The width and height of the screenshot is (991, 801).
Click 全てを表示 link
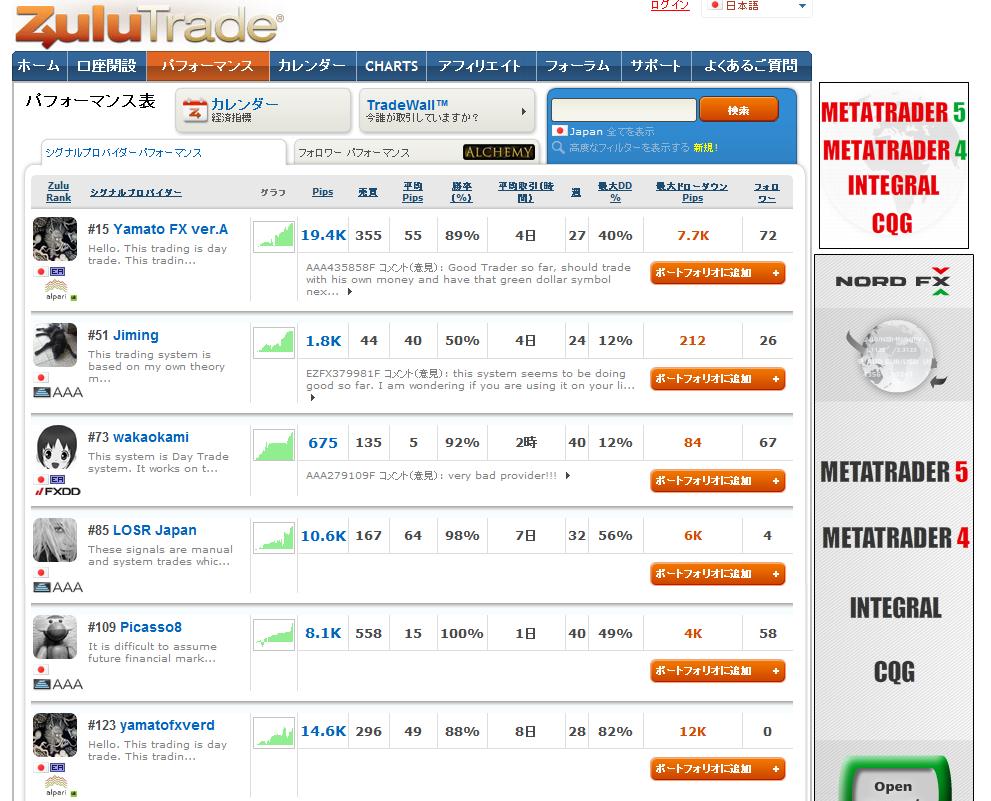click(x=630, y=131)
